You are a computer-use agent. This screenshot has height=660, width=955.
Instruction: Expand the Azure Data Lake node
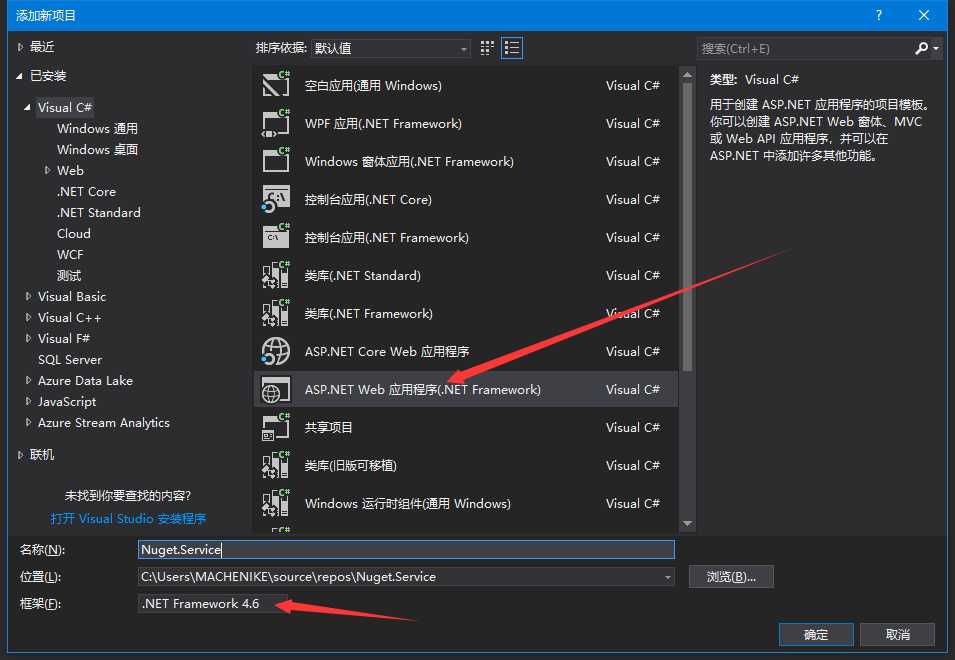28,381
